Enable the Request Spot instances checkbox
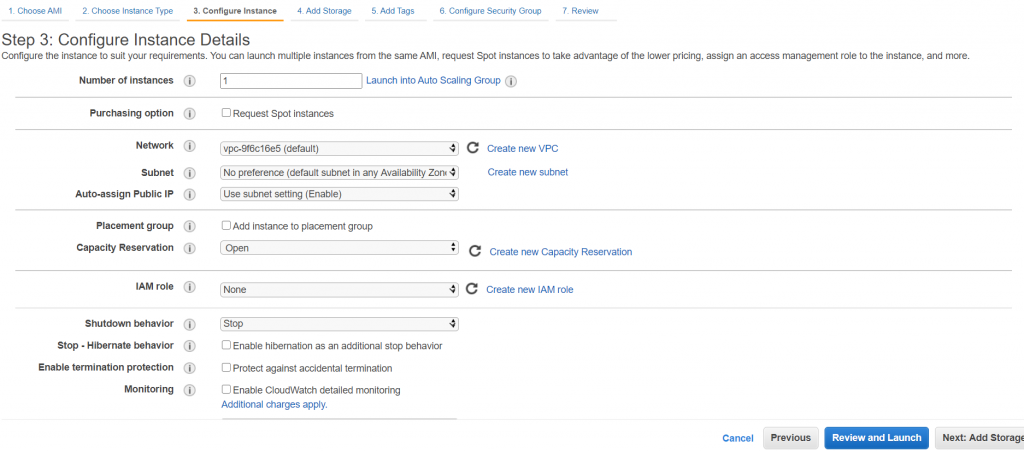Viewport: 1024px width, 452px height. 226,113
